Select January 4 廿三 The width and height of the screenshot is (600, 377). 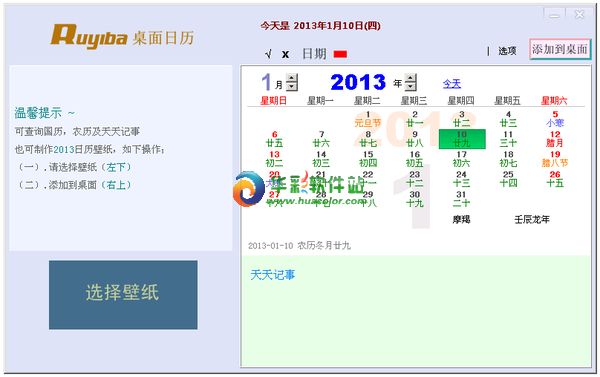point(508,119)
